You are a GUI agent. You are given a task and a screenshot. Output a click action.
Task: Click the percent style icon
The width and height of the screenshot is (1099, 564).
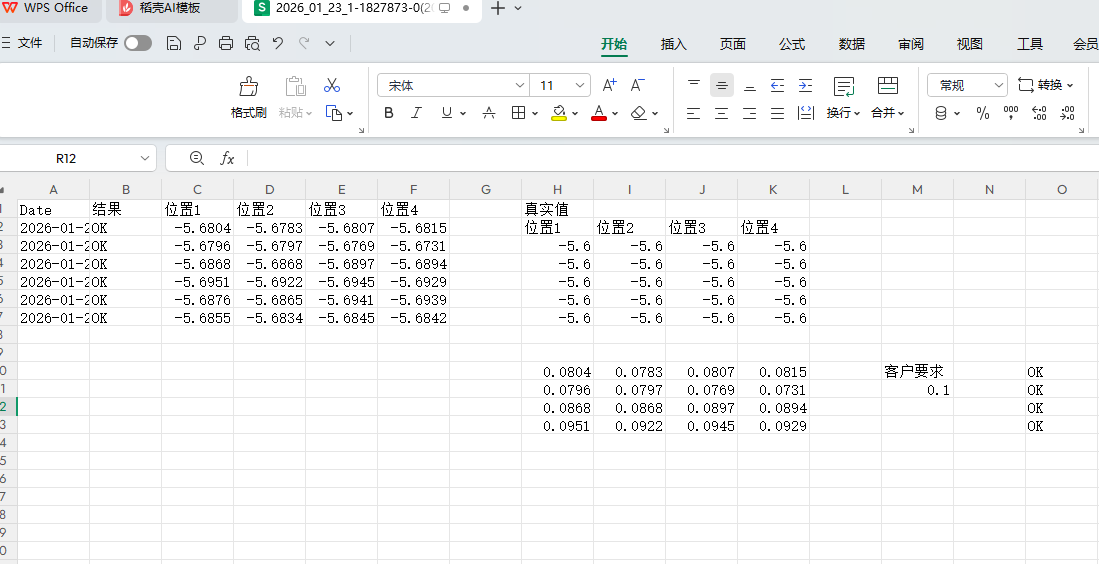click(983, 113)
